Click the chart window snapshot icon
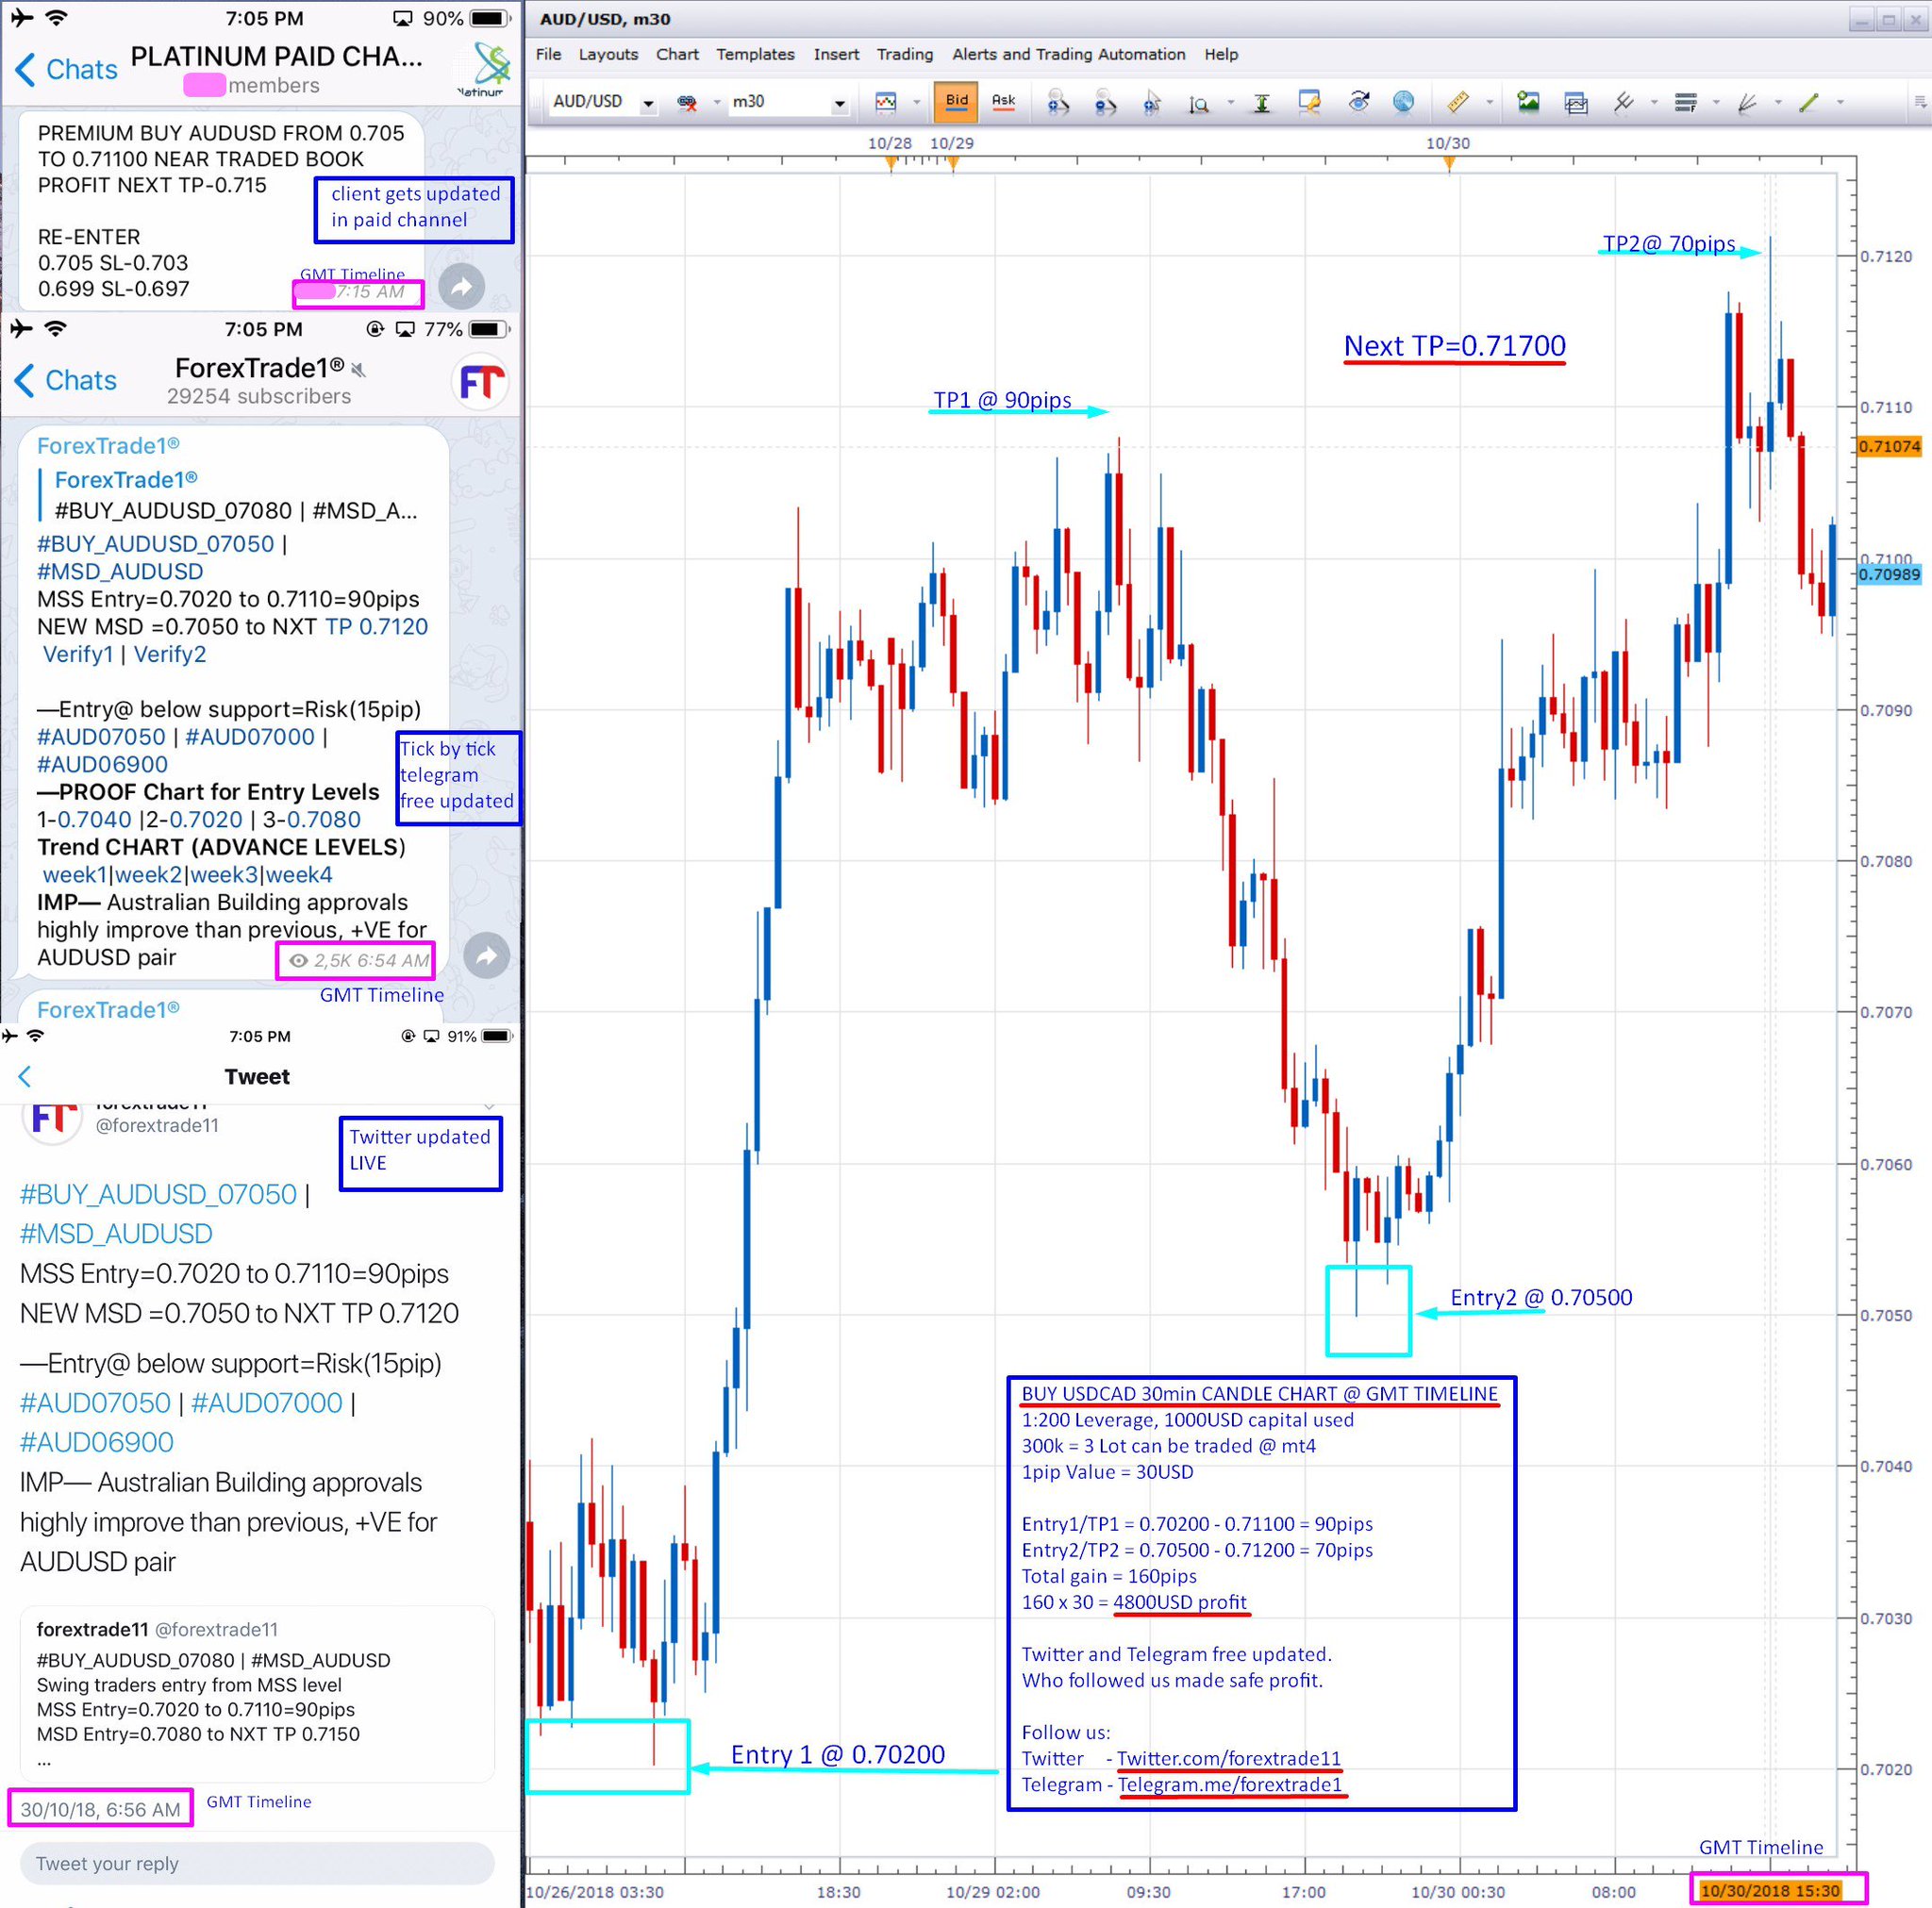The image size is (1932, 1908). tap(1576, 102)
